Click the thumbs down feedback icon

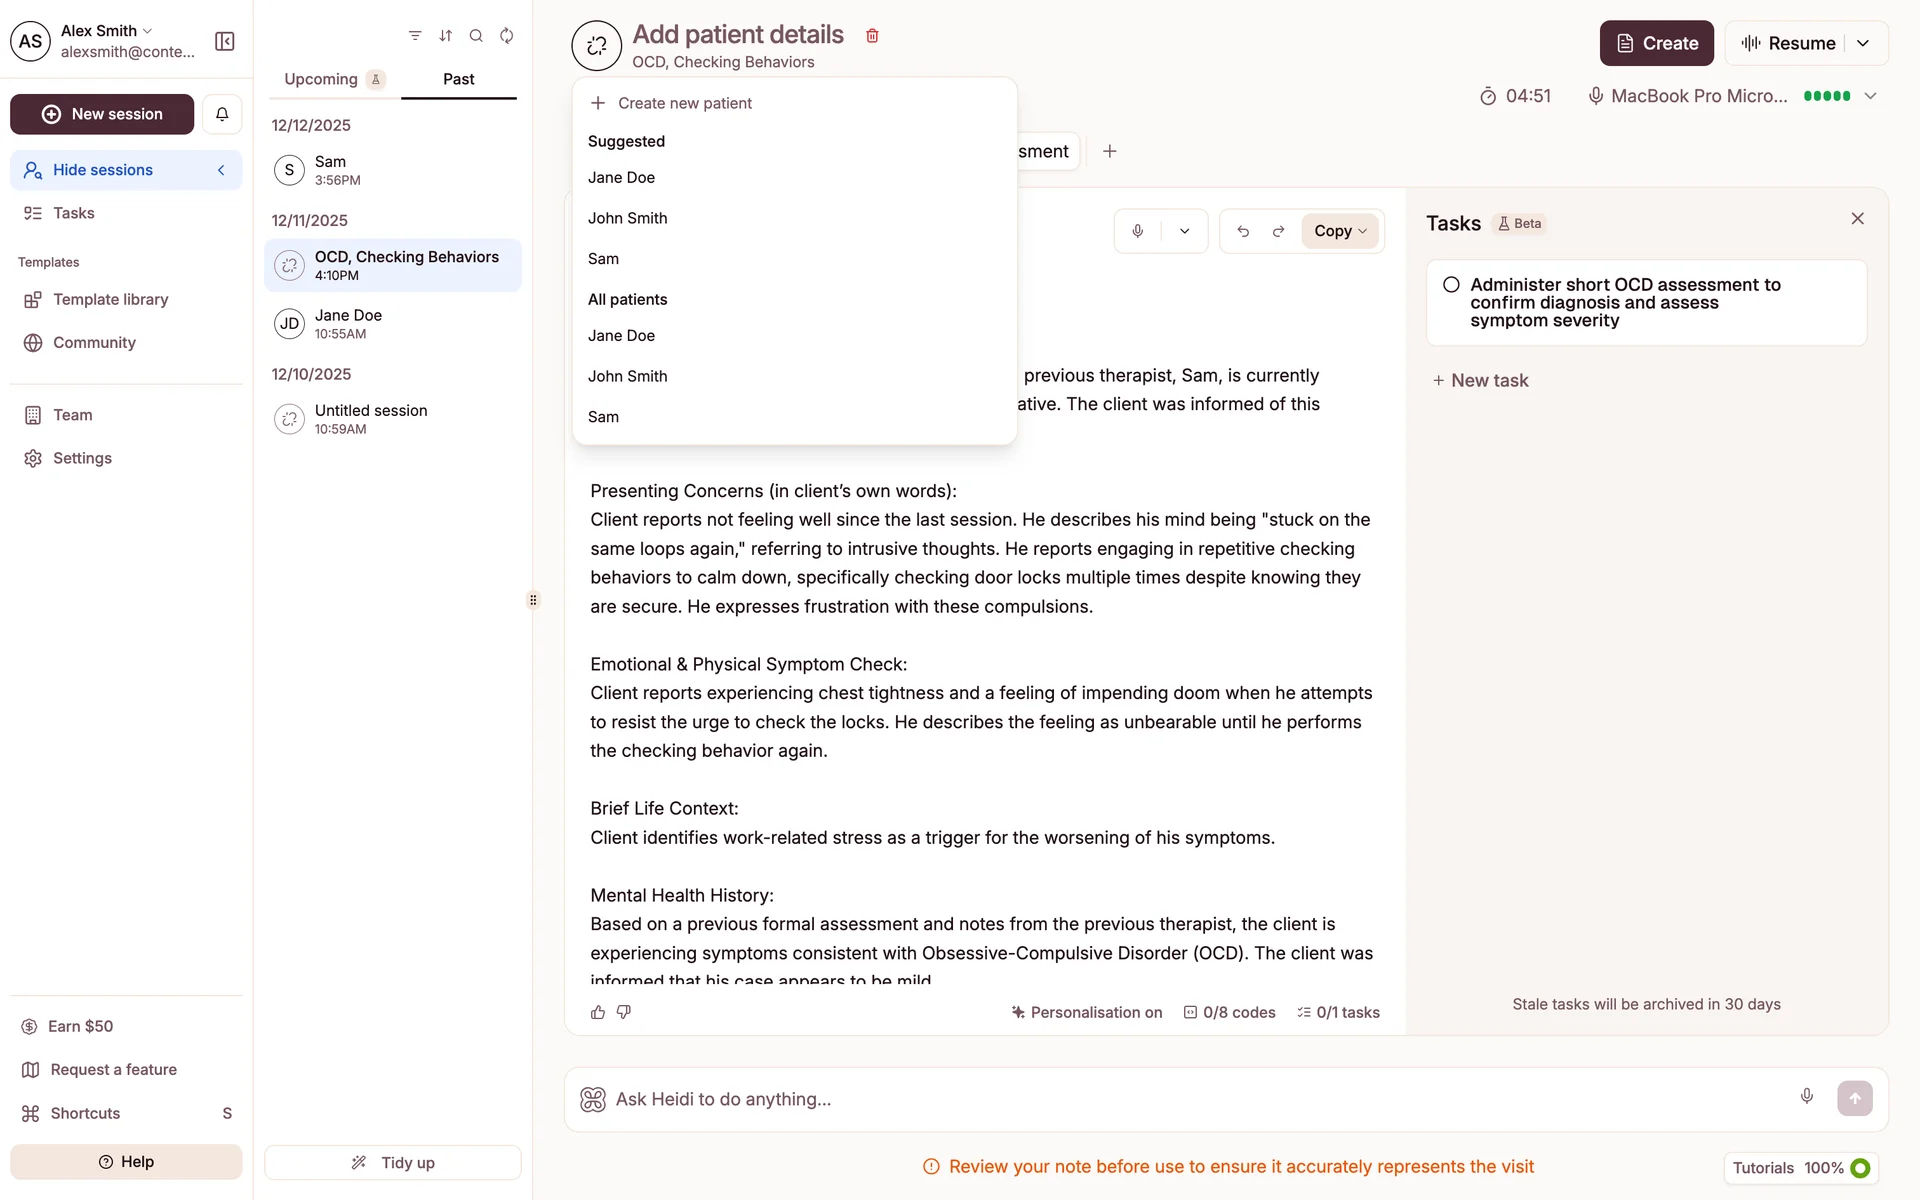point(624,1012)
